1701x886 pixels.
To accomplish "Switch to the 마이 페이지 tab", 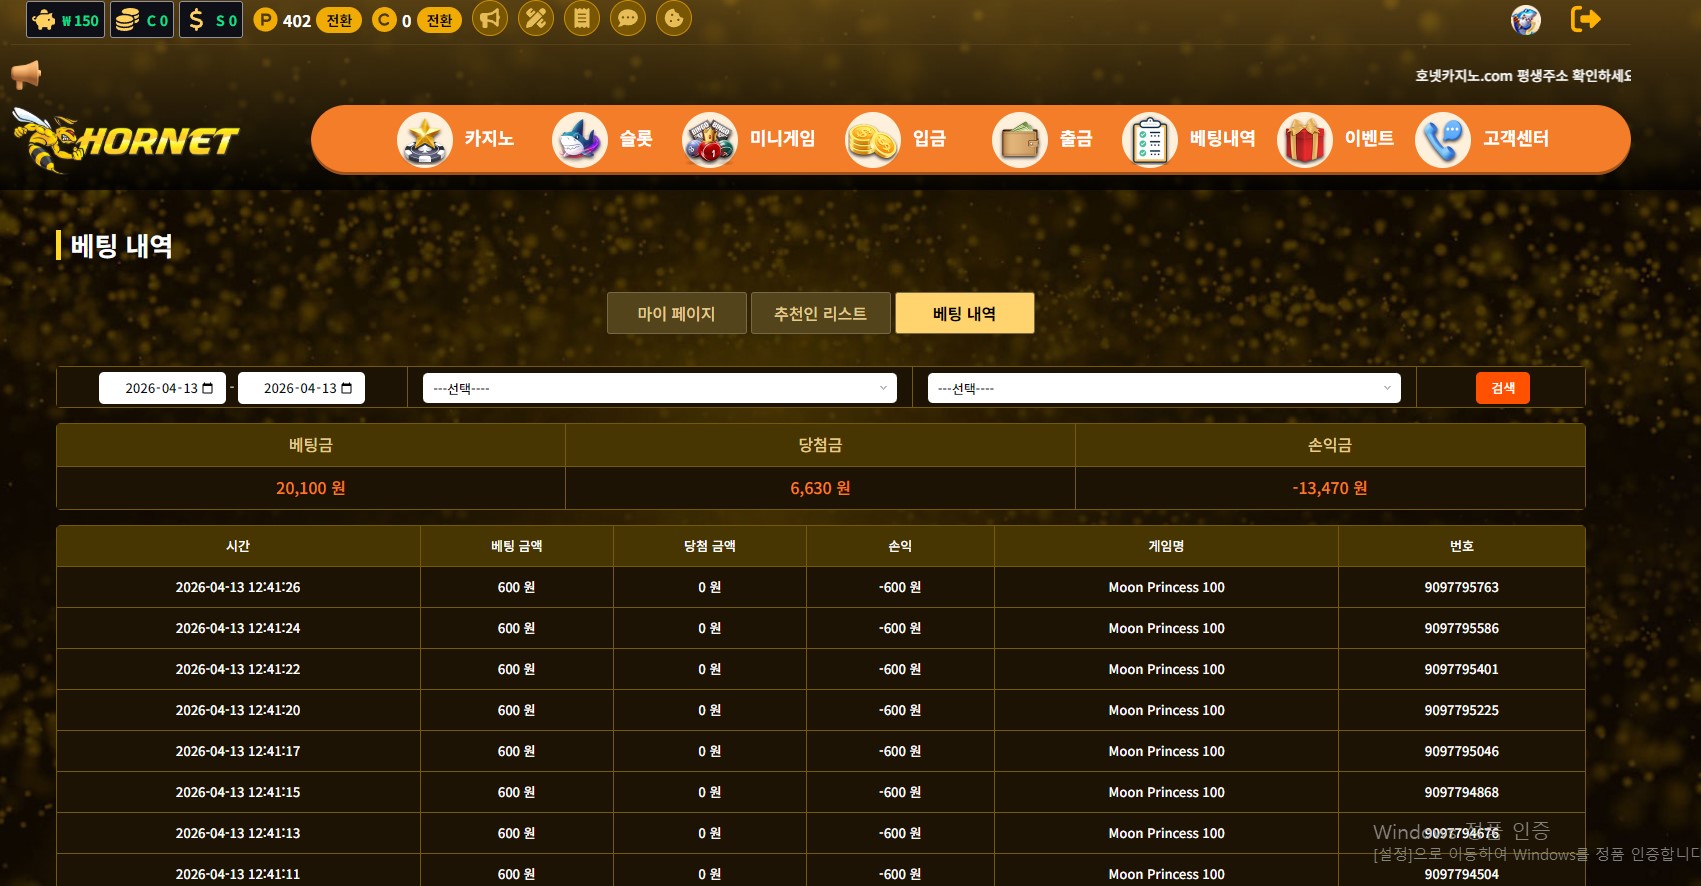I will [676, 314].
